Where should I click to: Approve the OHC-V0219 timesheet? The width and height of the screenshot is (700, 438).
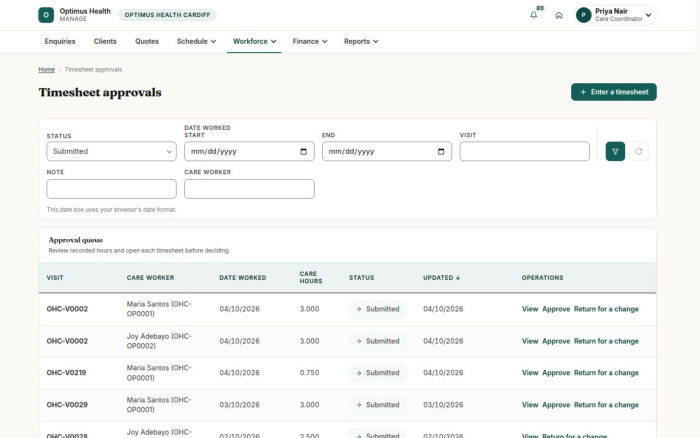pyautogui.click(x=556, y=373)
